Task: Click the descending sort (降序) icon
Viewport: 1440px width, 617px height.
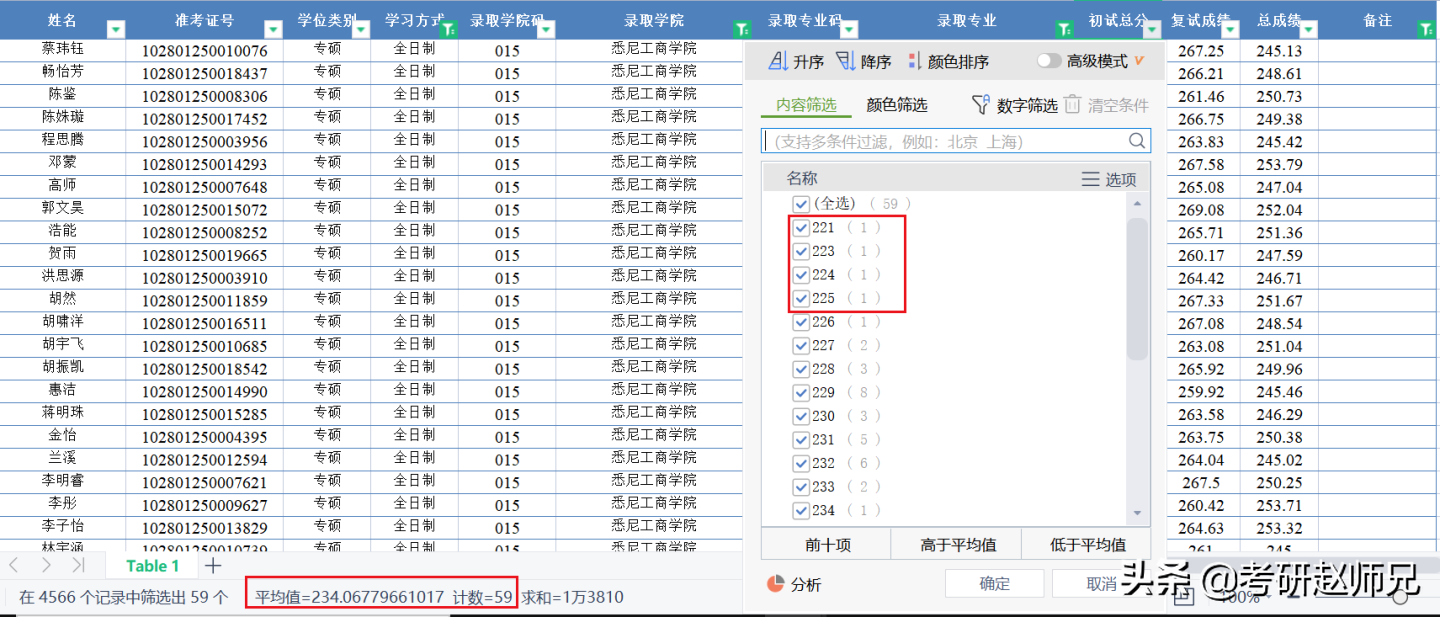Action: [x=846, y=61]
